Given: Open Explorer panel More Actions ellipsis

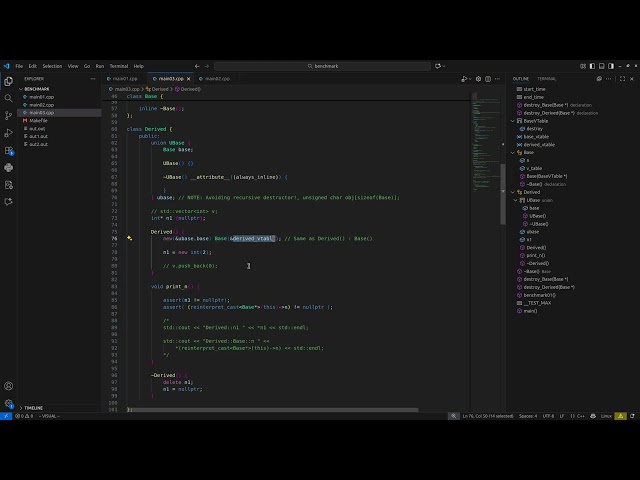Looking at the screenshot, I should tap(93, 79).
